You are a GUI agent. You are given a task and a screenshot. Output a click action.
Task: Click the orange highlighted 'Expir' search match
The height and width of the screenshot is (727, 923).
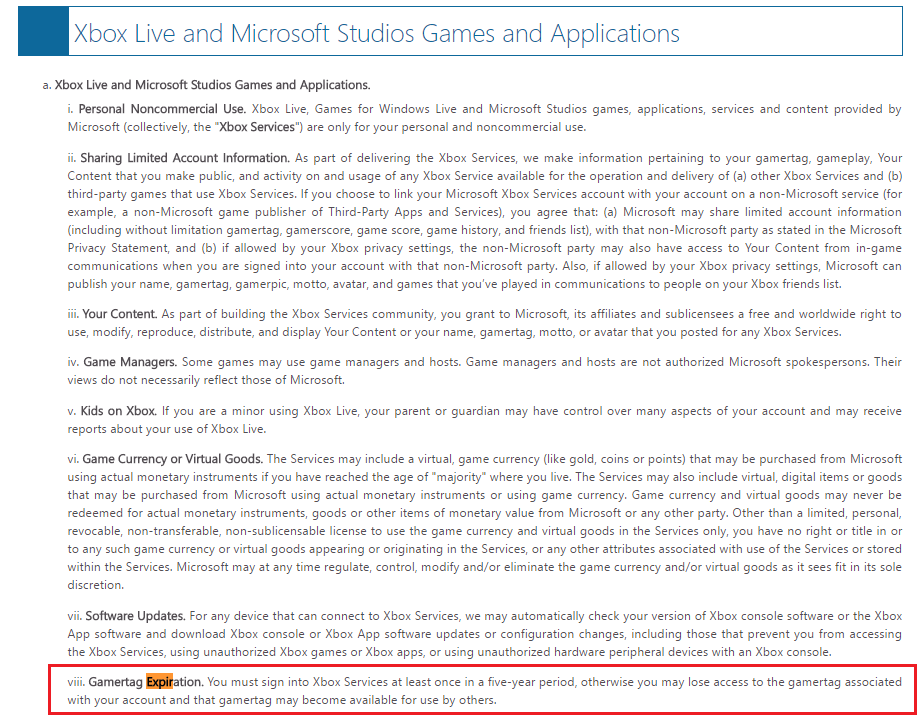(160, 682)
